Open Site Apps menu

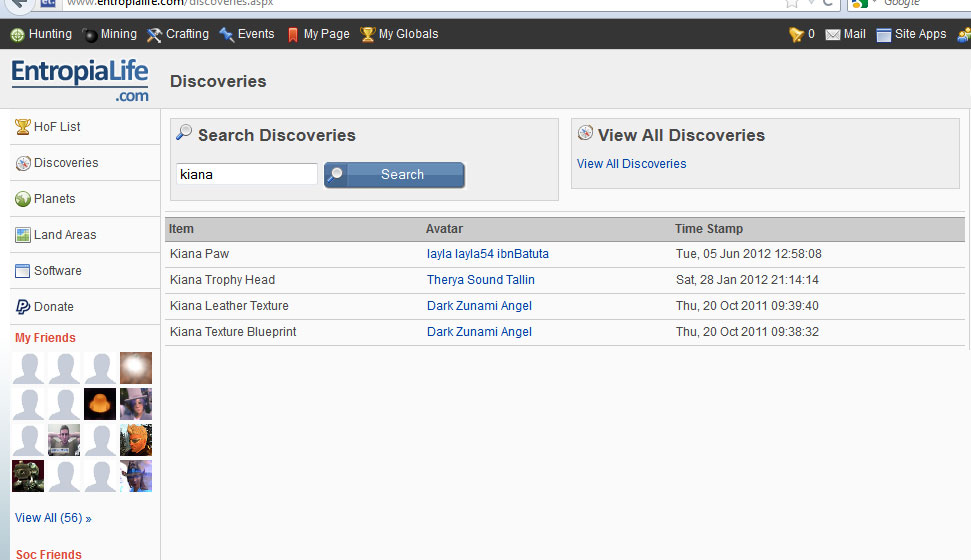920,34
